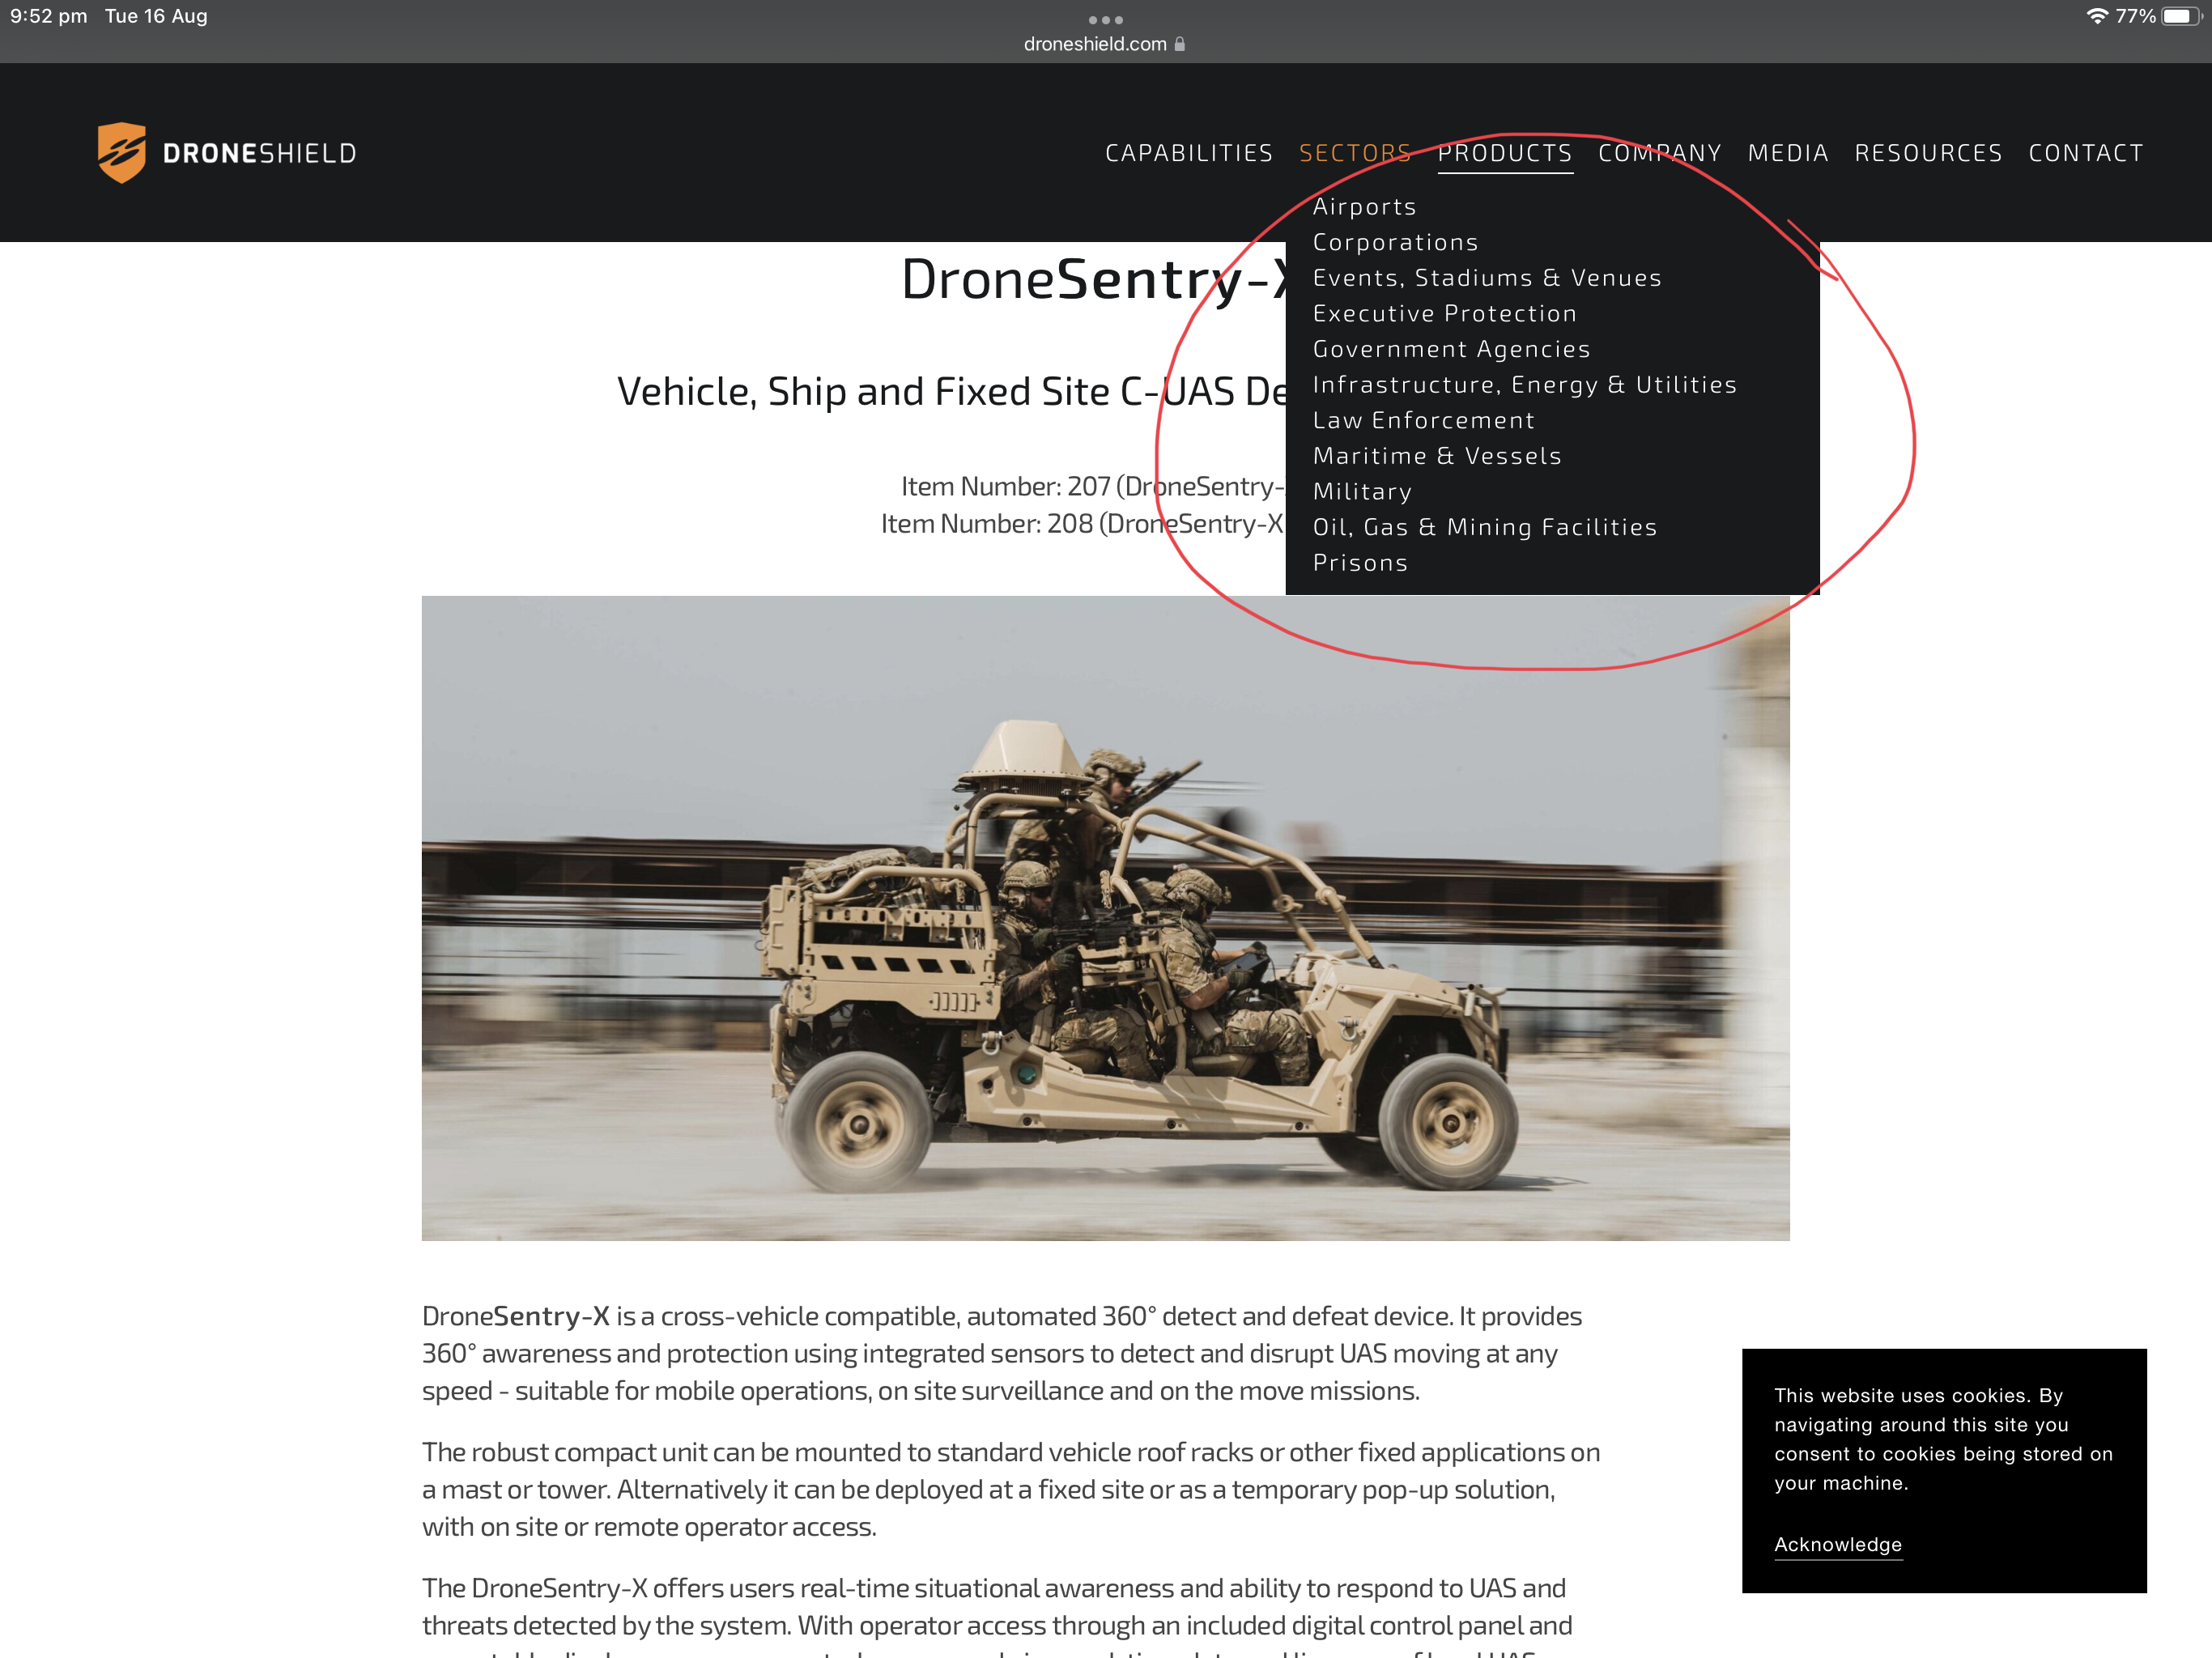Click the DroneSentry-X page heading
This screenshot has width=2212, height=1658.
pyautogui.click(x=1093, y=279)
